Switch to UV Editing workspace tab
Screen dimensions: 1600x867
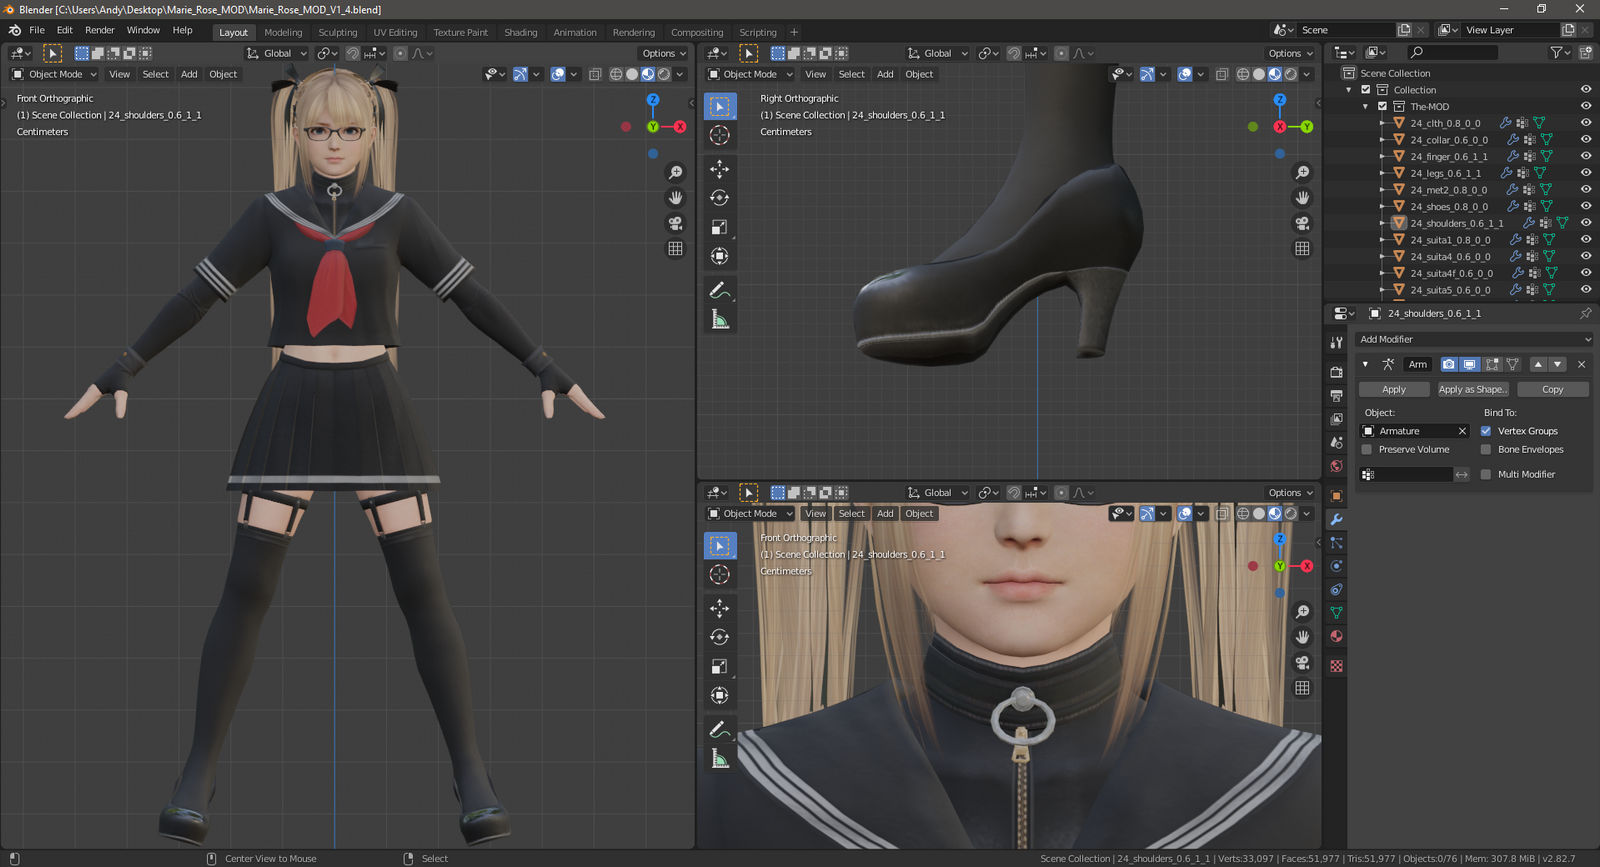(395, 32)
